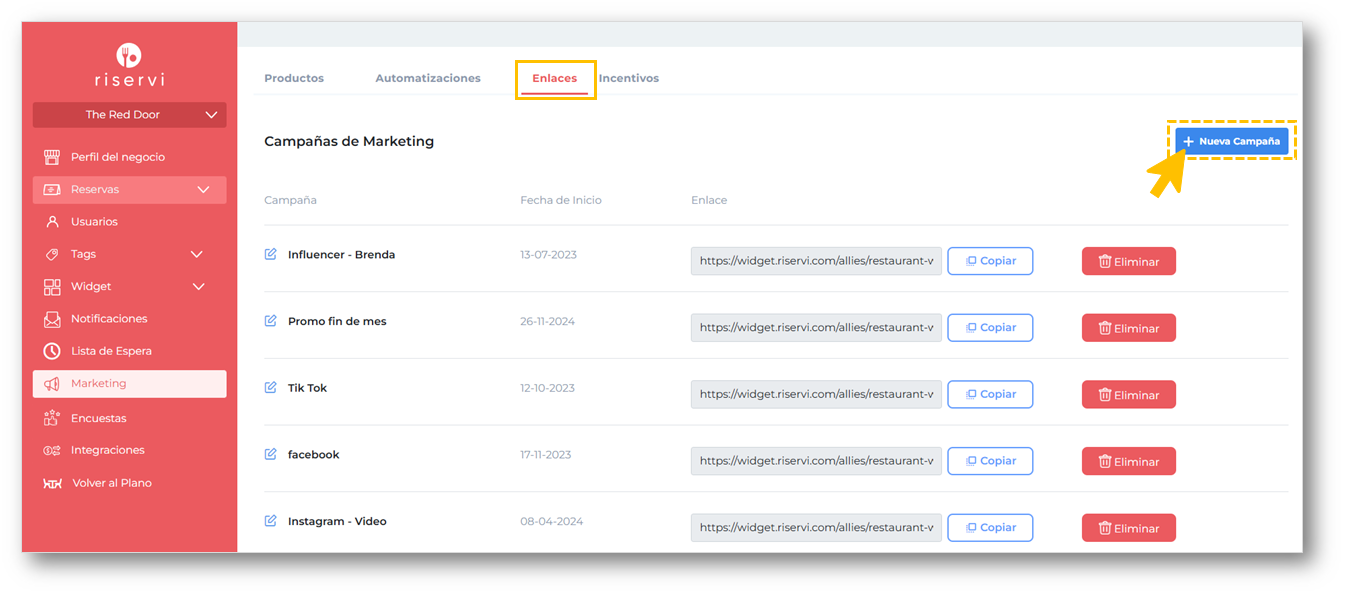
Task: Switch to the Automatizaciones tab
Action: (428, 78)
